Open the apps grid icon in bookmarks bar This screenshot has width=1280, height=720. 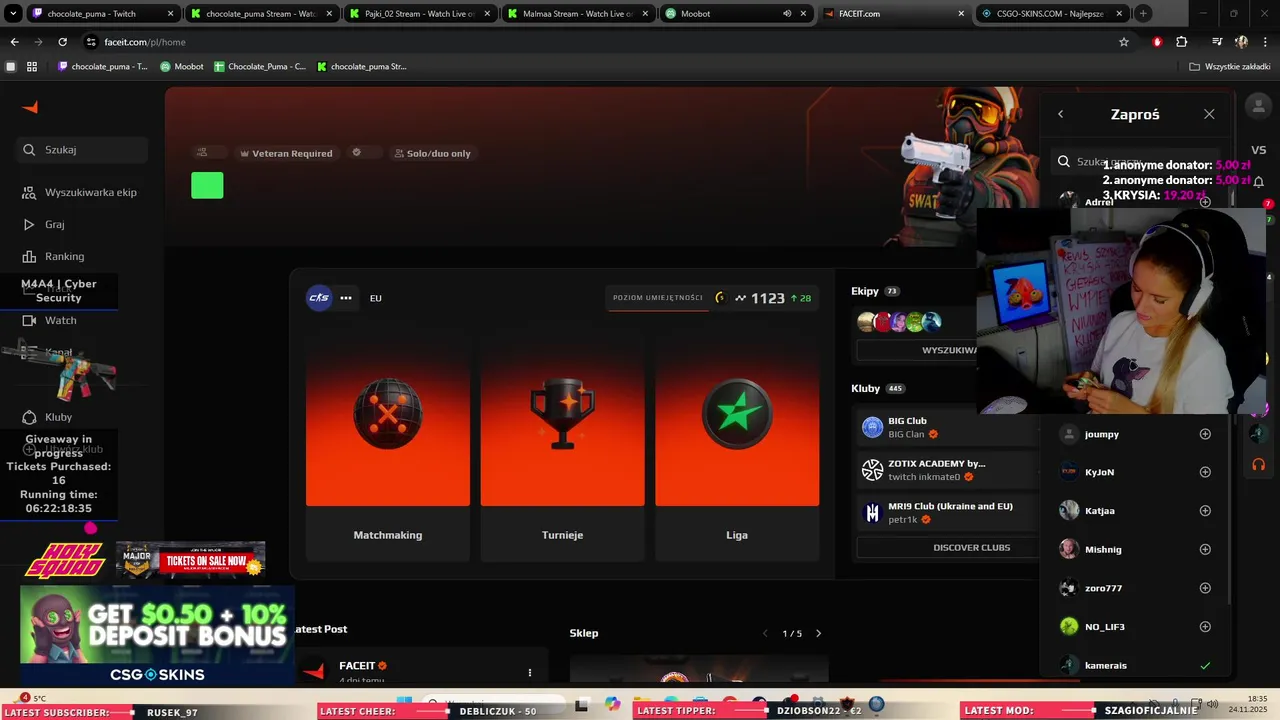click(32, 66)
